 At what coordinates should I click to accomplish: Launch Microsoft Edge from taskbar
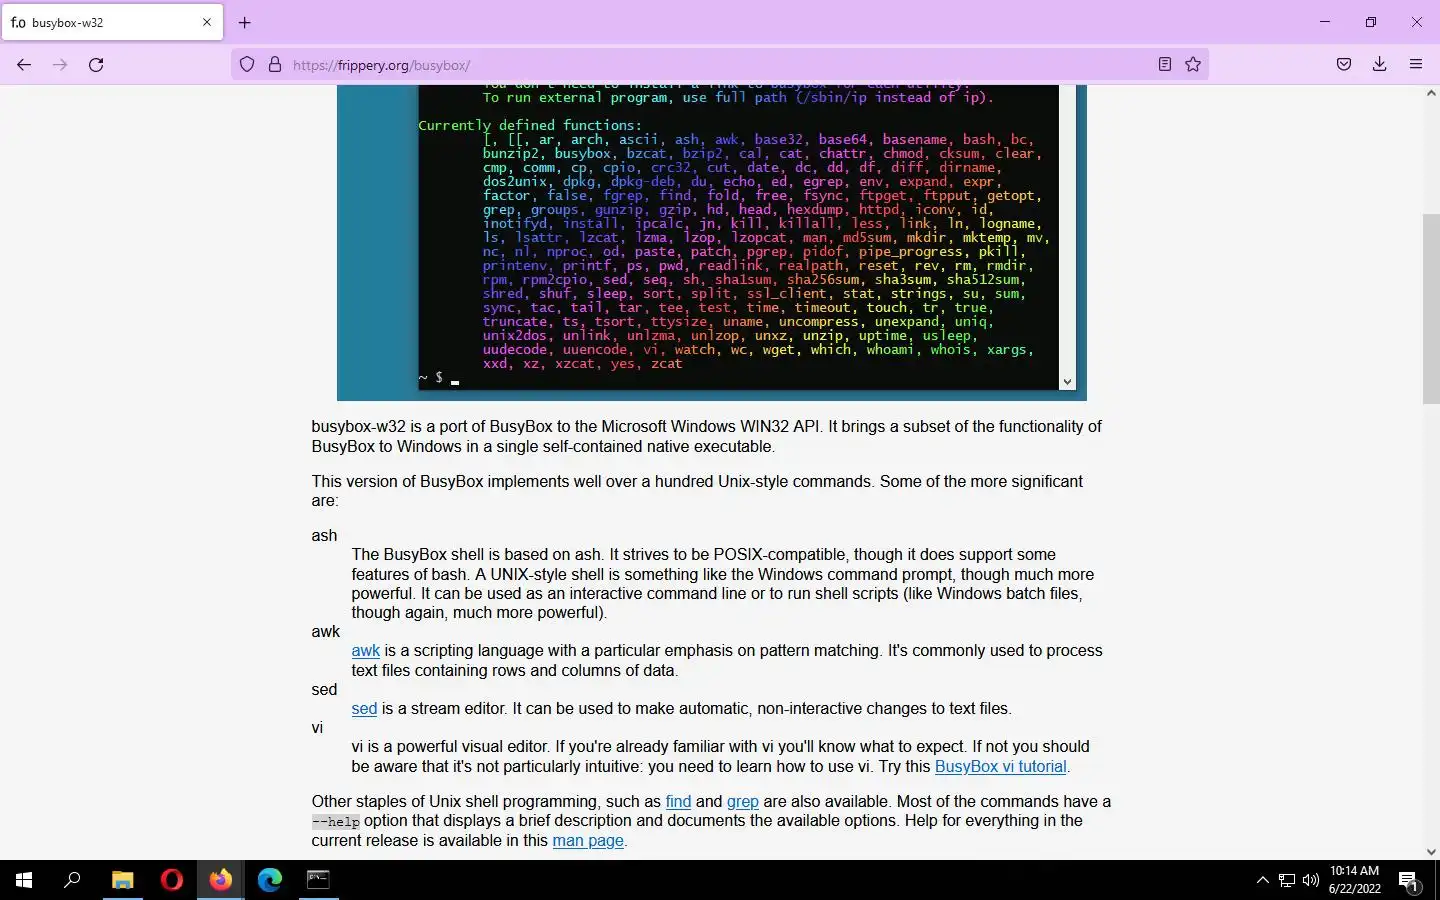(x=270, y=880)
